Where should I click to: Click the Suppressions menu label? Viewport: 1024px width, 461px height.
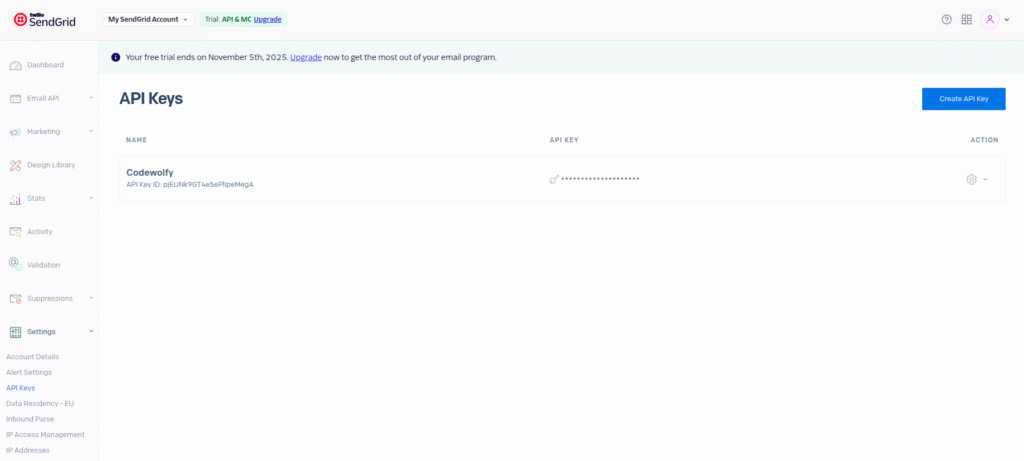50,298
